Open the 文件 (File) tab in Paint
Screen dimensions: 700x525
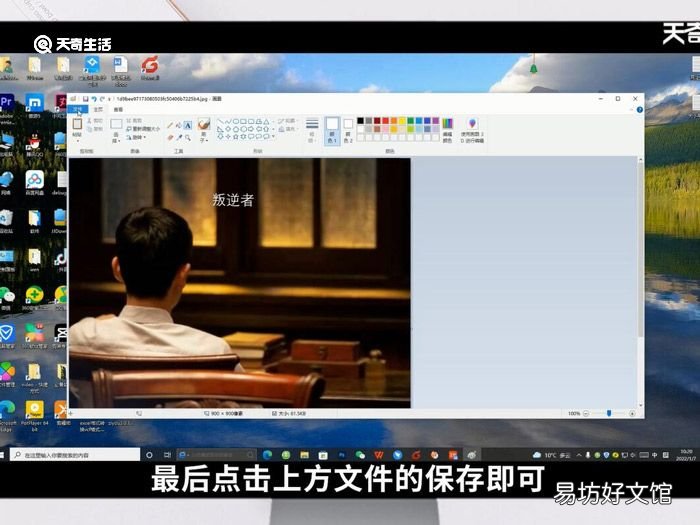[x=78, y=109]
